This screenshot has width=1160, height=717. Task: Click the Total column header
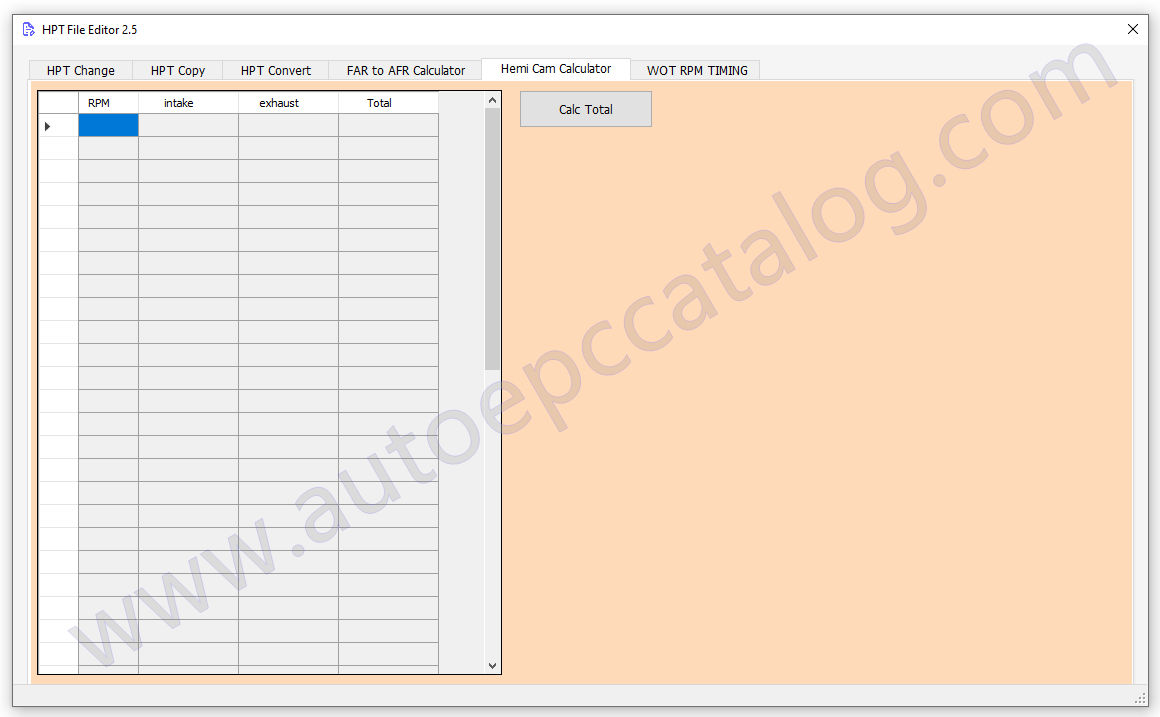pyautogui.click(x=379, y=103)
